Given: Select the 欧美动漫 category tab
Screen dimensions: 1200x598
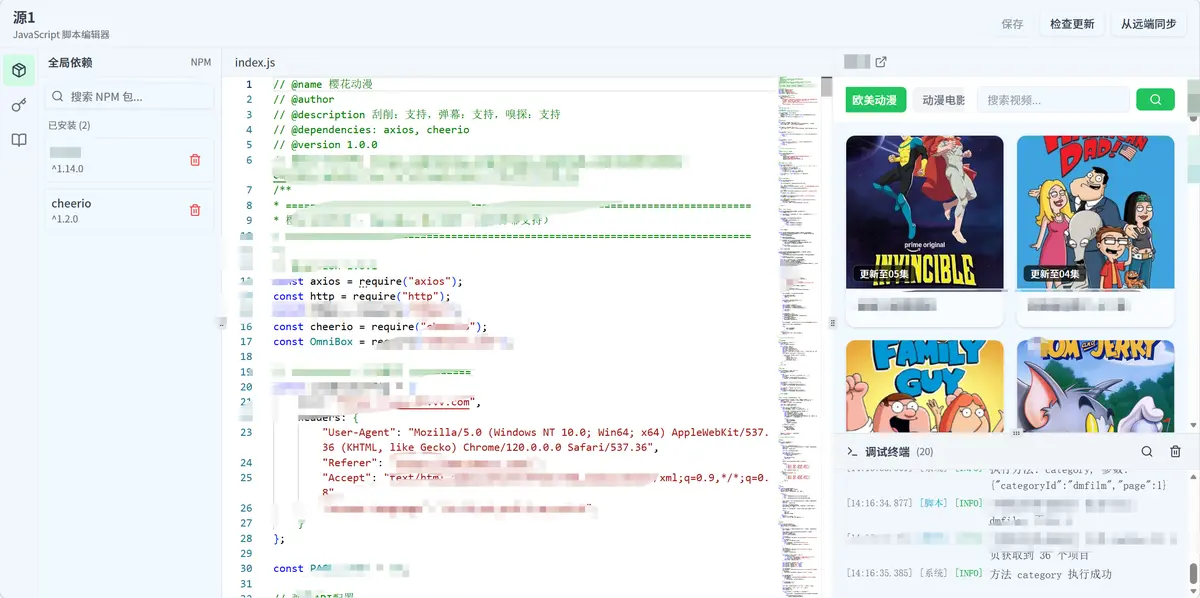Looking at the screenshot, I should coord(875,100).
